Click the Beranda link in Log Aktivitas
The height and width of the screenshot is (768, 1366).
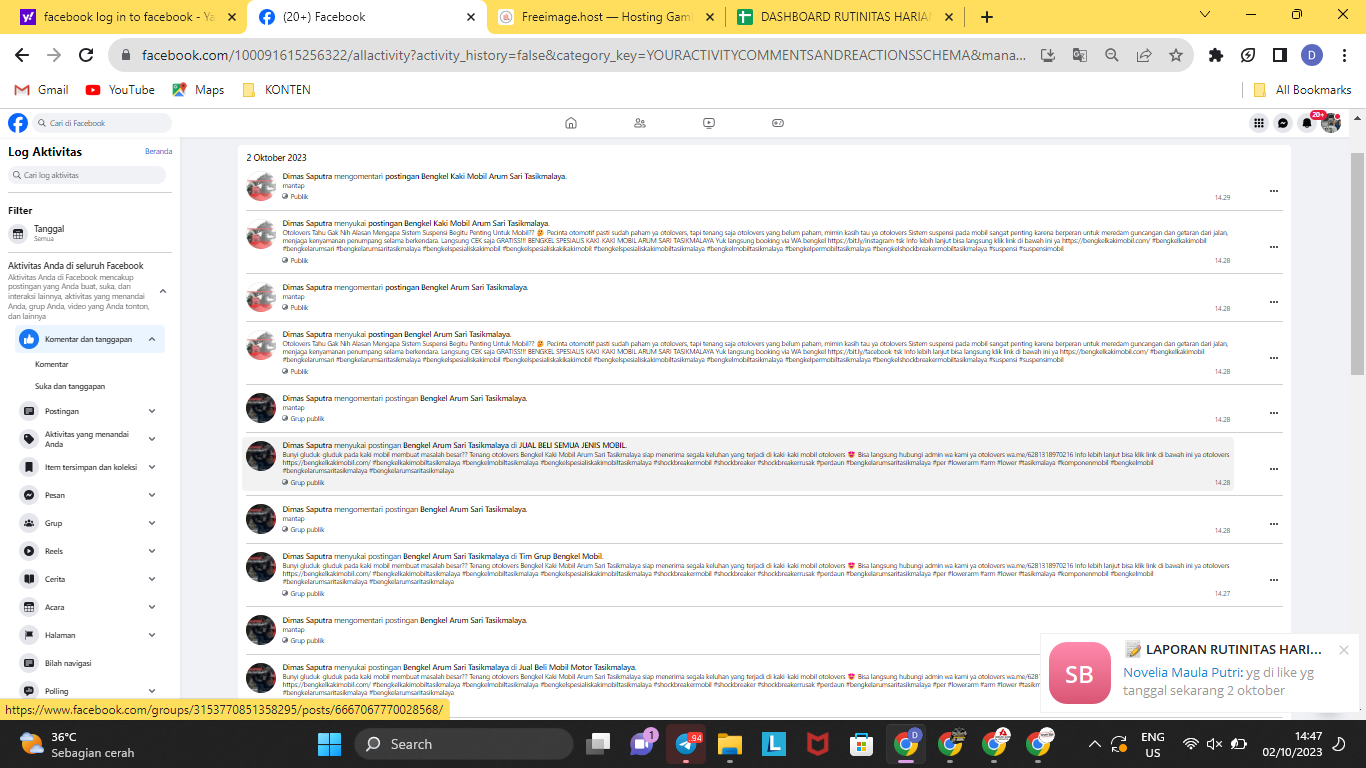pos(158,152)
